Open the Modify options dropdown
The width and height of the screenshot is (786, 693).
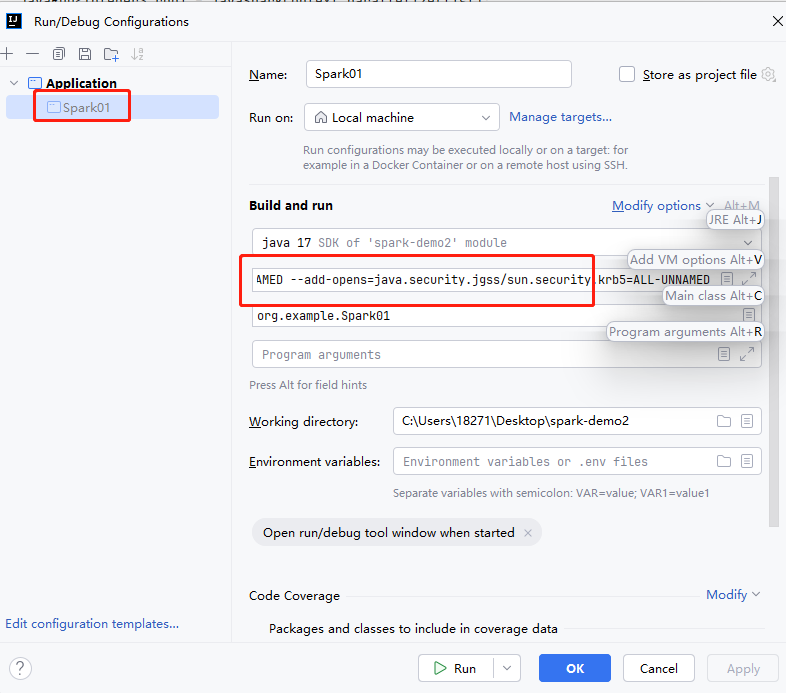(663, 205)
